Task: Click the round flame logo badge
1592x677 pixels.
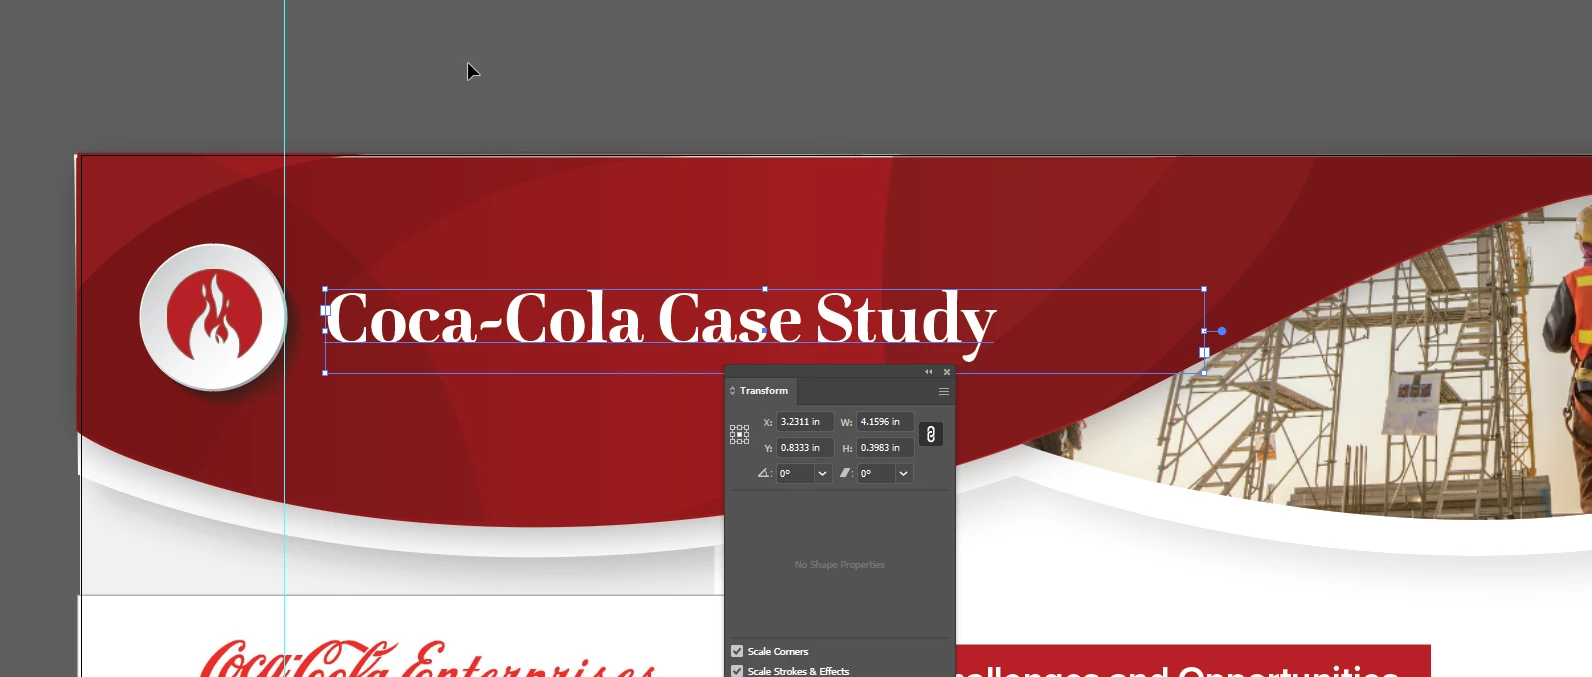Action: 213,317
